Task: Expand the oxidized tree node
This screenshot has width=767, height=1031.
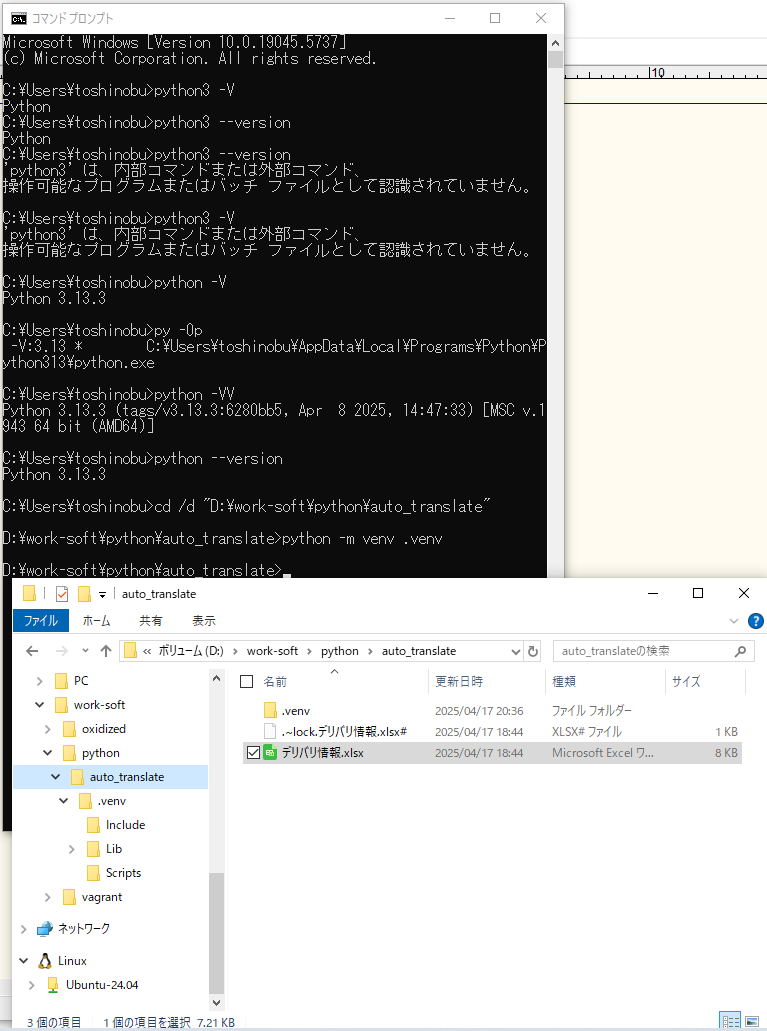Action: pyautogui.click(x=47, y=729)
